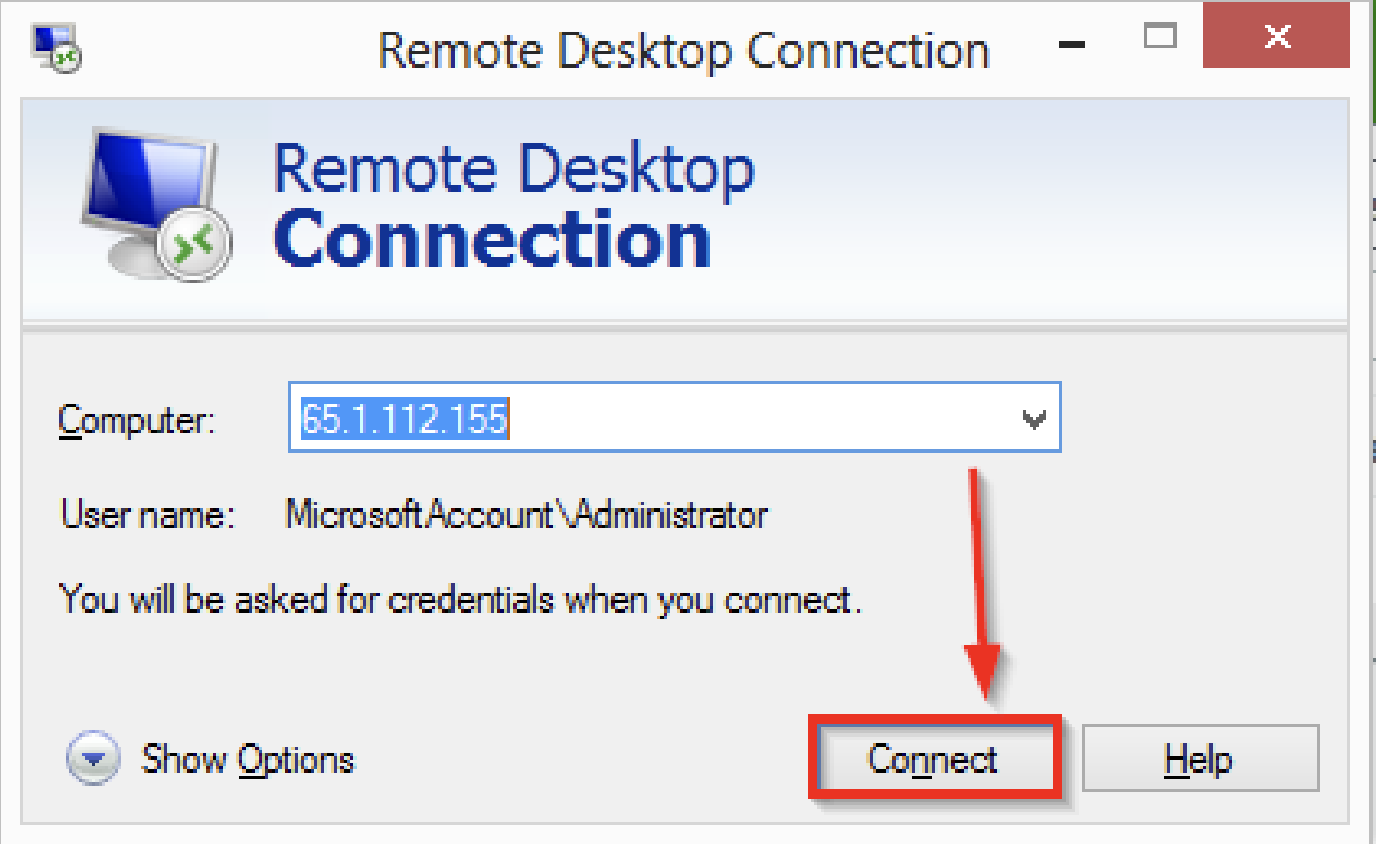
Task: Expand options with the round blue arrow icon
Action: [x=93, y=759]
